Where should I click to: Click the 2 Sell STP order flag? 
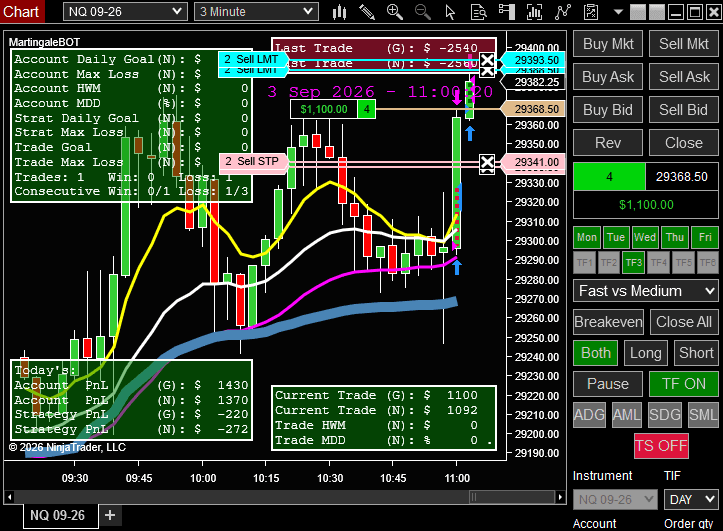point(252,161)
